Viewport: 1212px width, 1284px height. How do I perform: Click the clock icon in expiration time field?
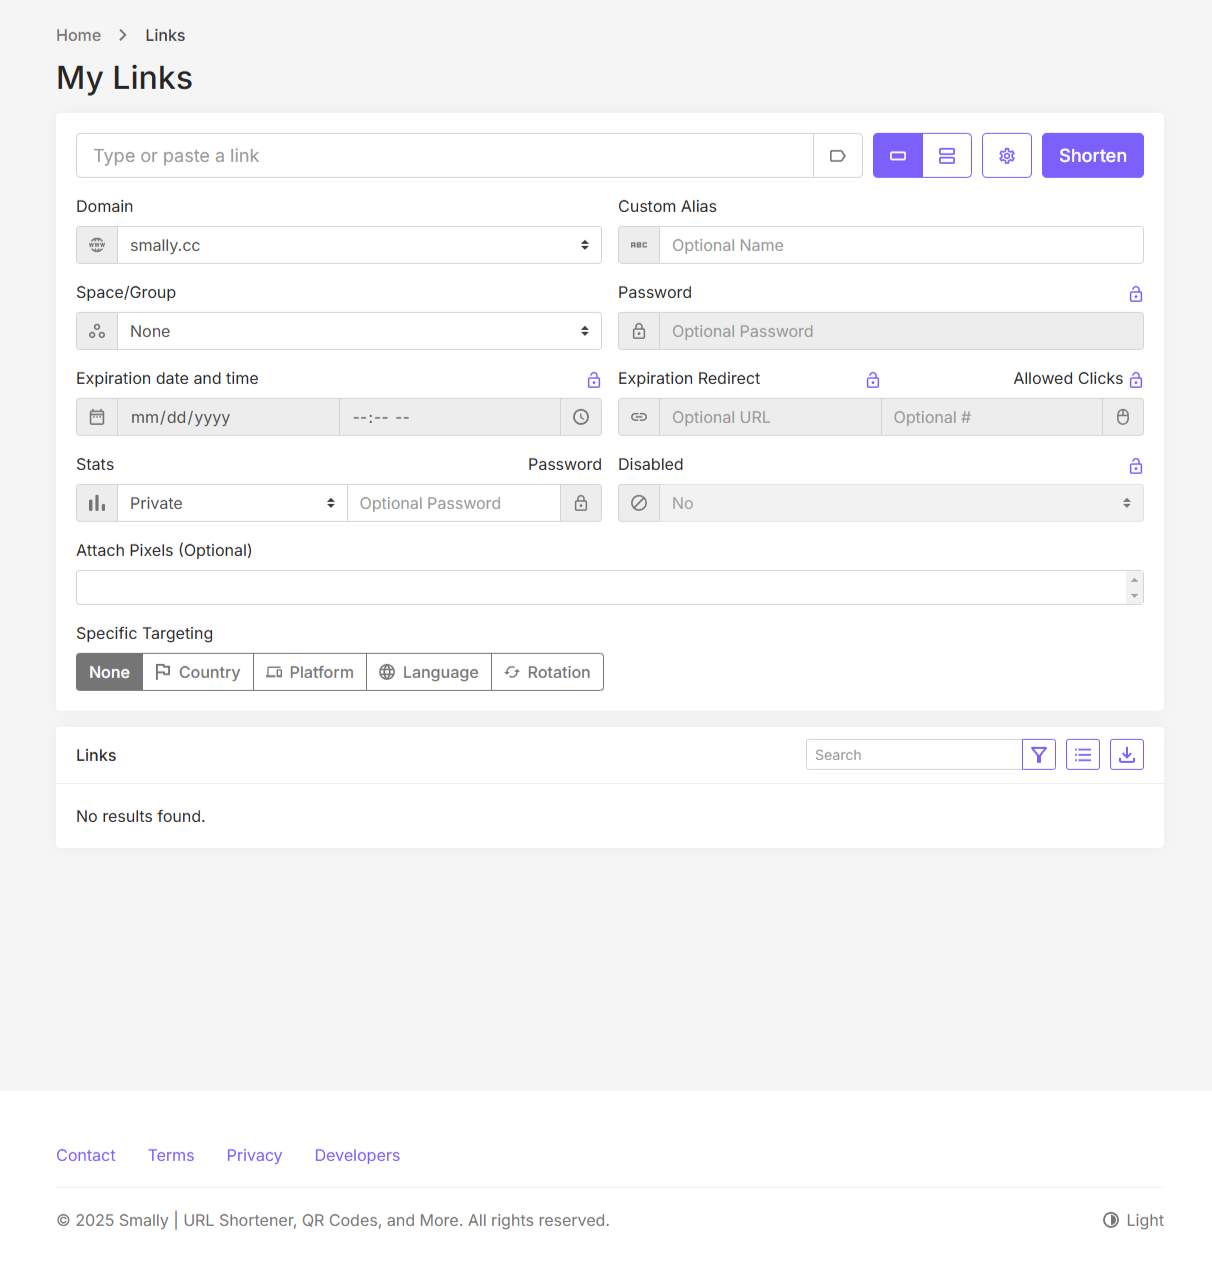(x=581, y=417)
